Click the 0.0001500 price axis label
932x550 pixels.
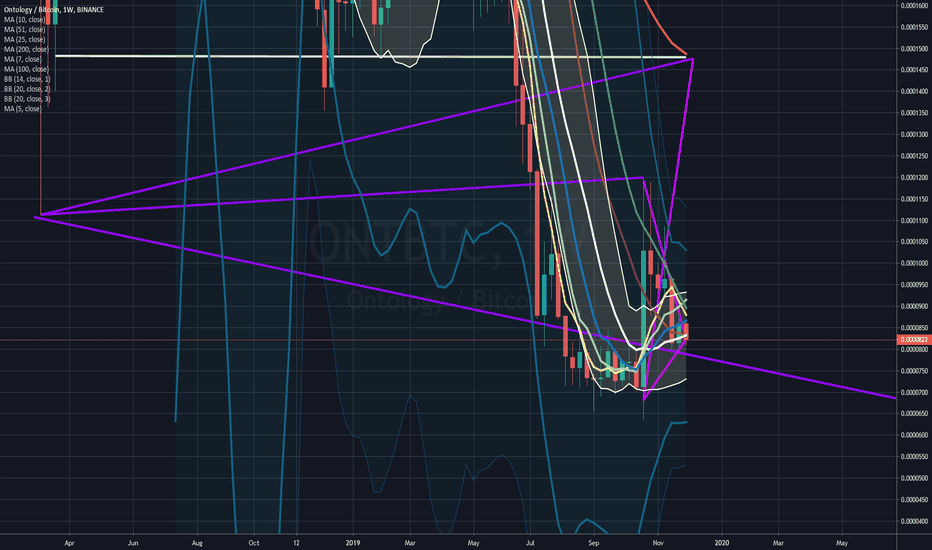point(914,49)
